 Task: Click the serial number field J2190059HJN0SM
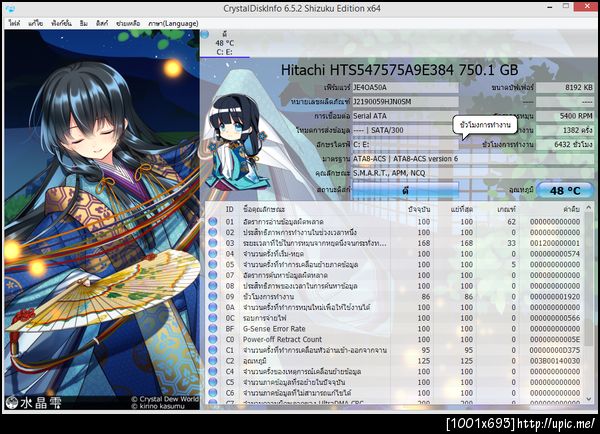pos(405,102)
